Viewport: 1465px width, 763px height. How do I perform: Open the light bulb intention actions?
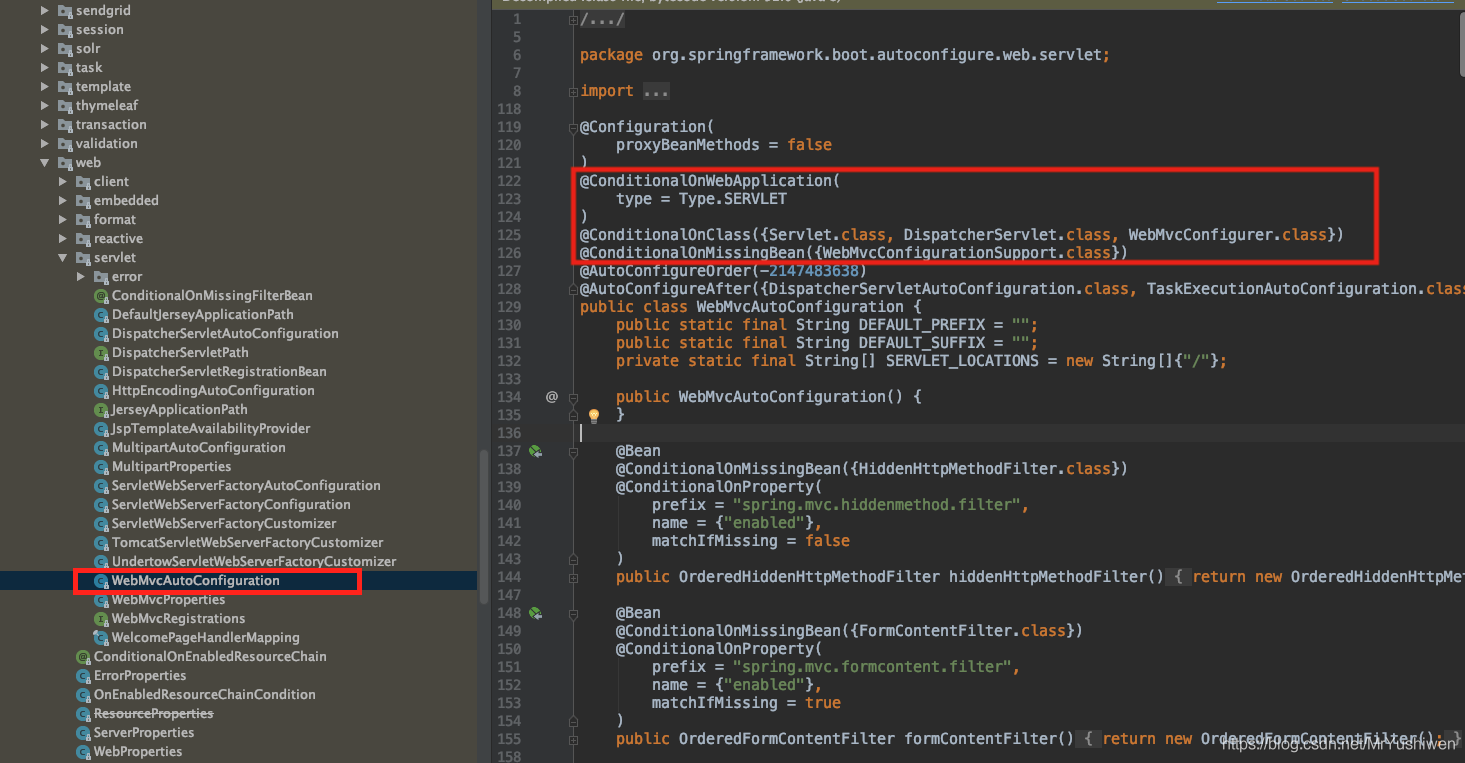593,415
